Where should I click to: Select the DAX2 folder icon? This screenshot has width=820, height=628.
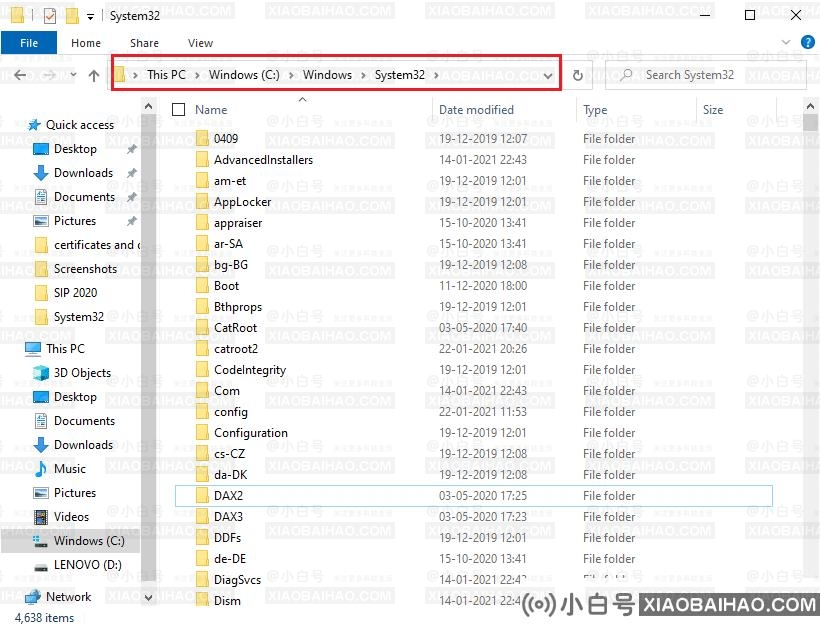(202, 496)
